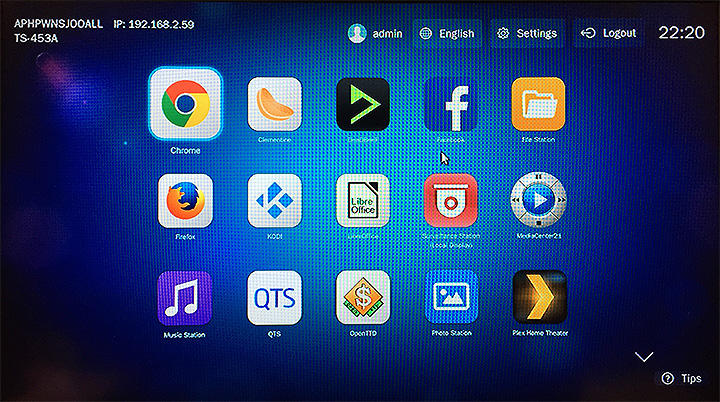The height and width of the screenshot is (402, 720).
Task: Launch the Chrome browser app
Action: click(185, 103)
